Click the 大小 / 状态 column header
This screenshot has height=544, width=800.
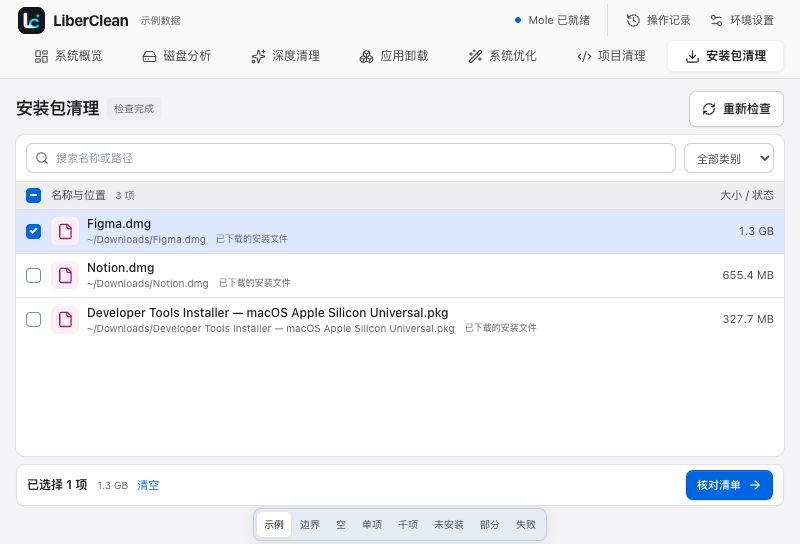(x=747, y=195)
